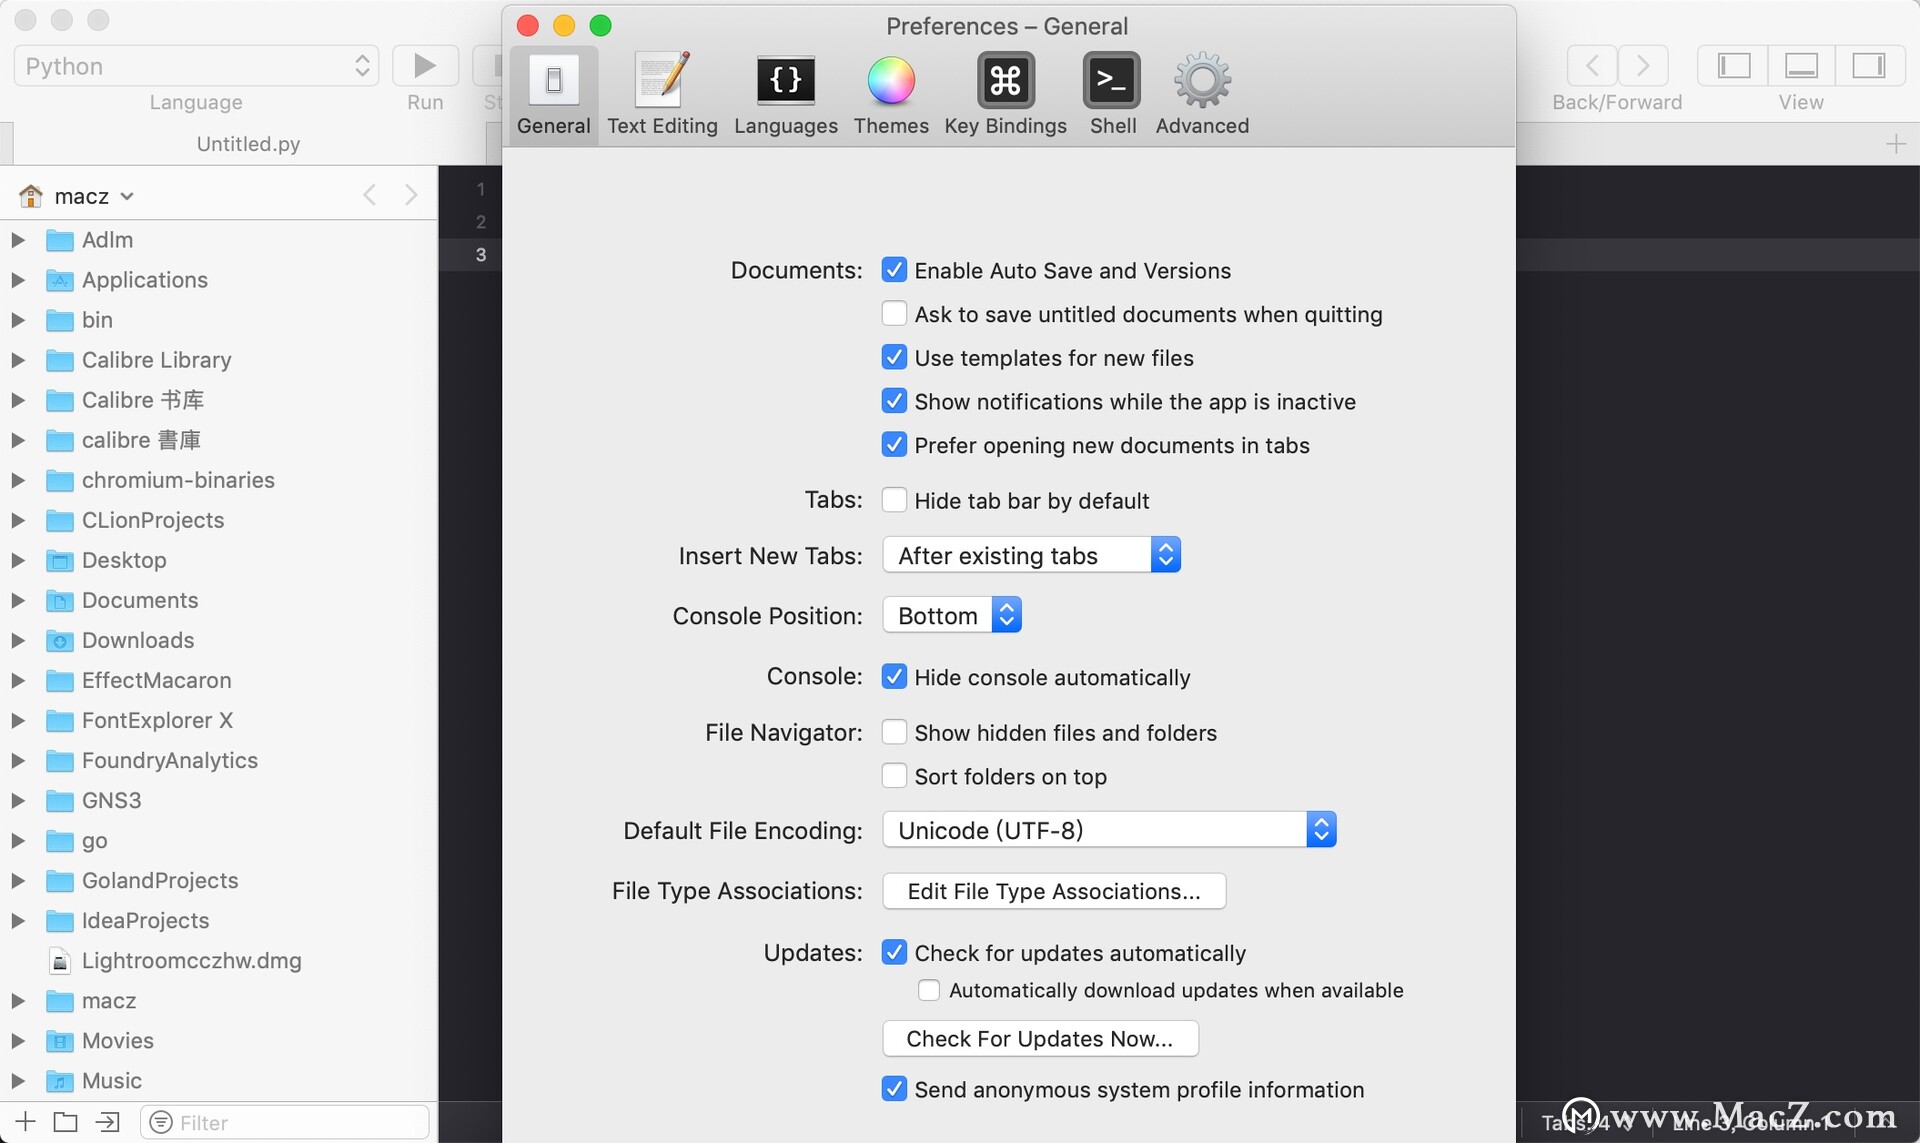Toggle the bottom console view button

1801,66
